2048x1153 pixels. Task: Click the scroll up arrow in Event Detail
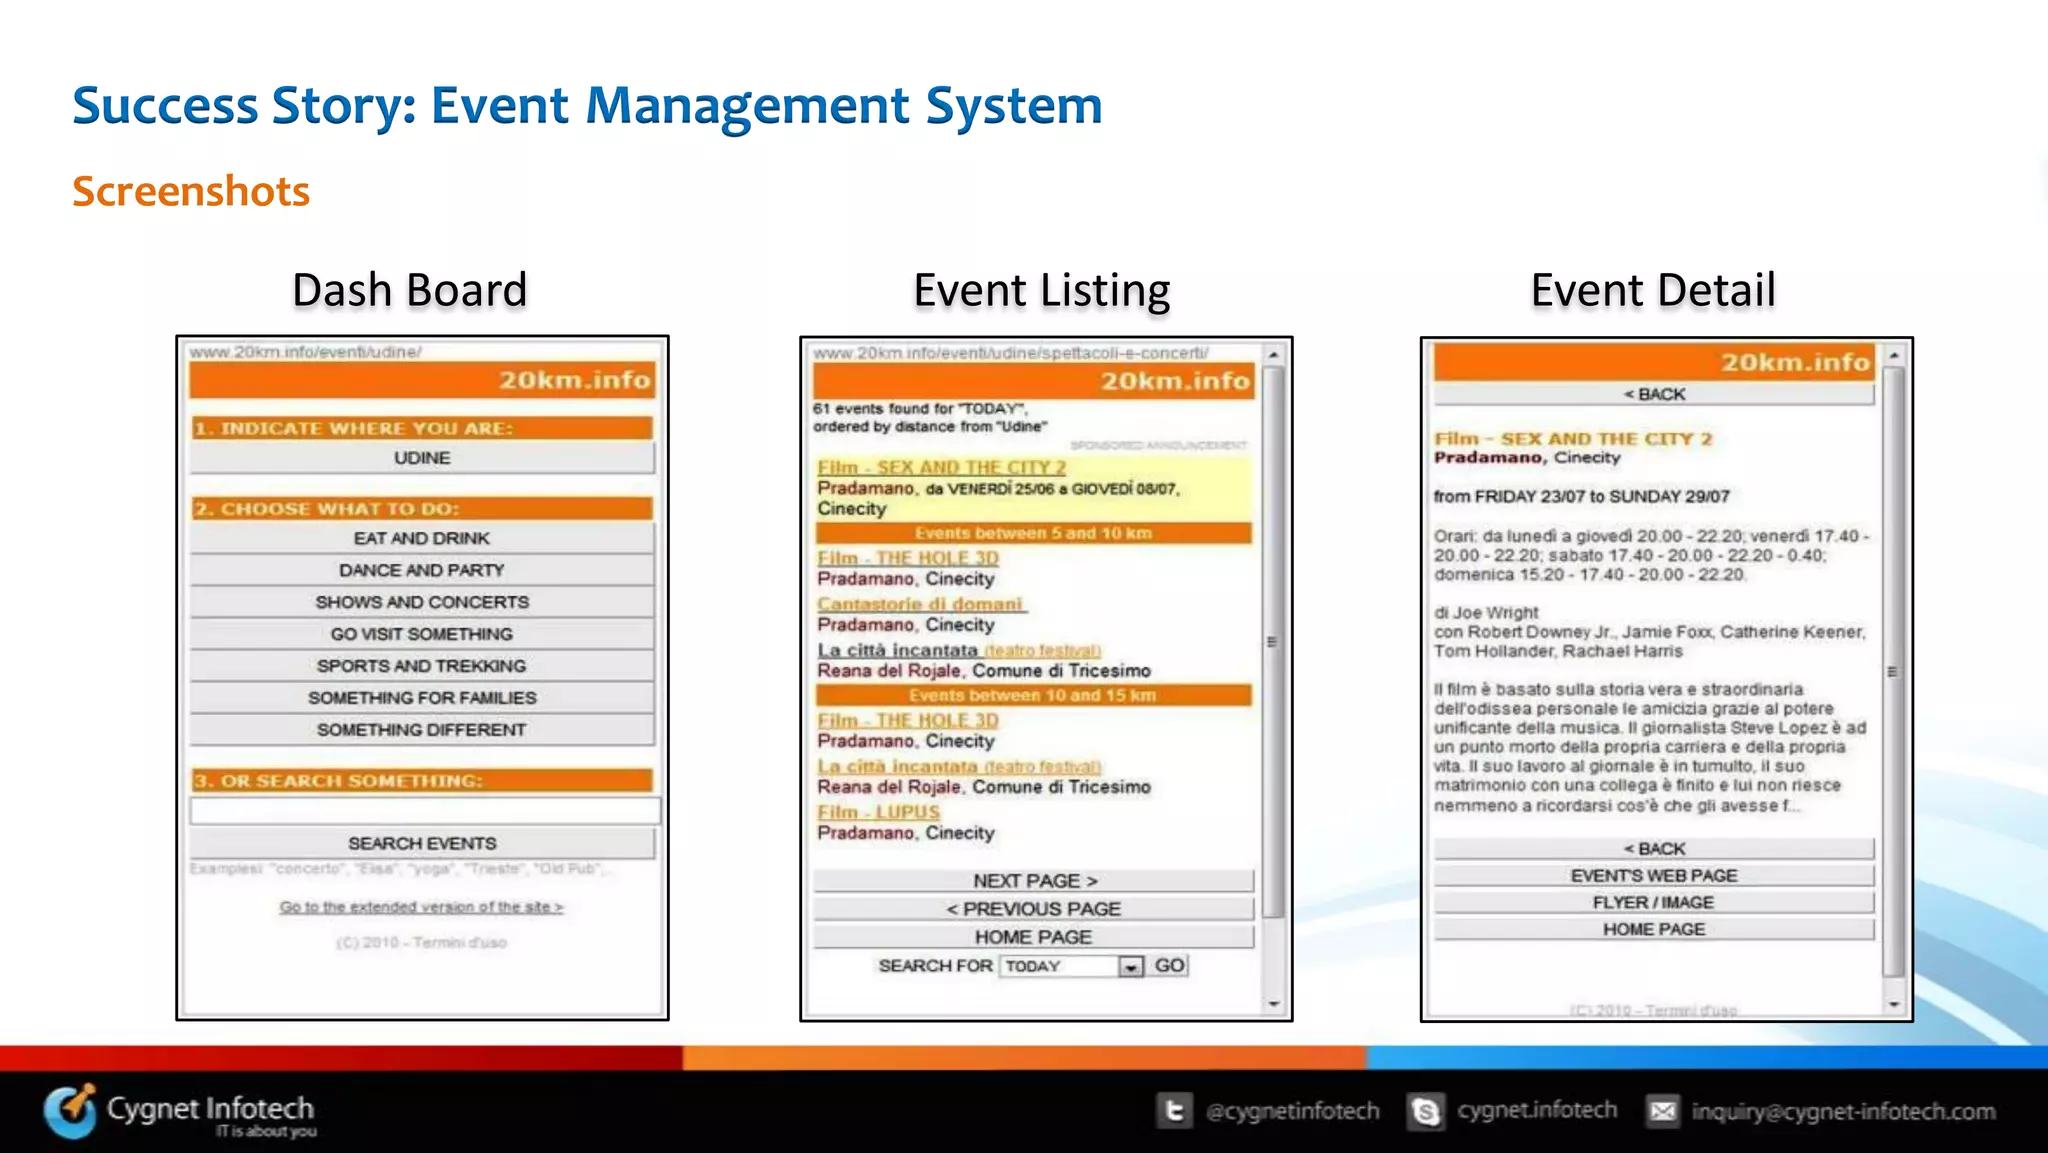point(1893,355)
